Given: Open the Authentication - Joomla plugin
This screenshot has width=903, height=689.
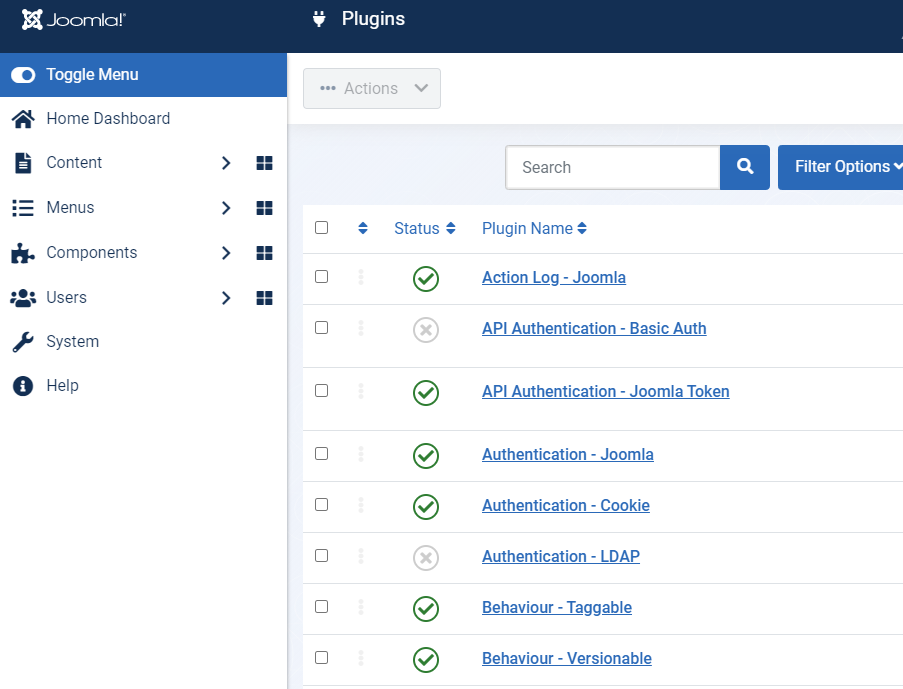Looking at the screenshot, I should click(567, 455).
